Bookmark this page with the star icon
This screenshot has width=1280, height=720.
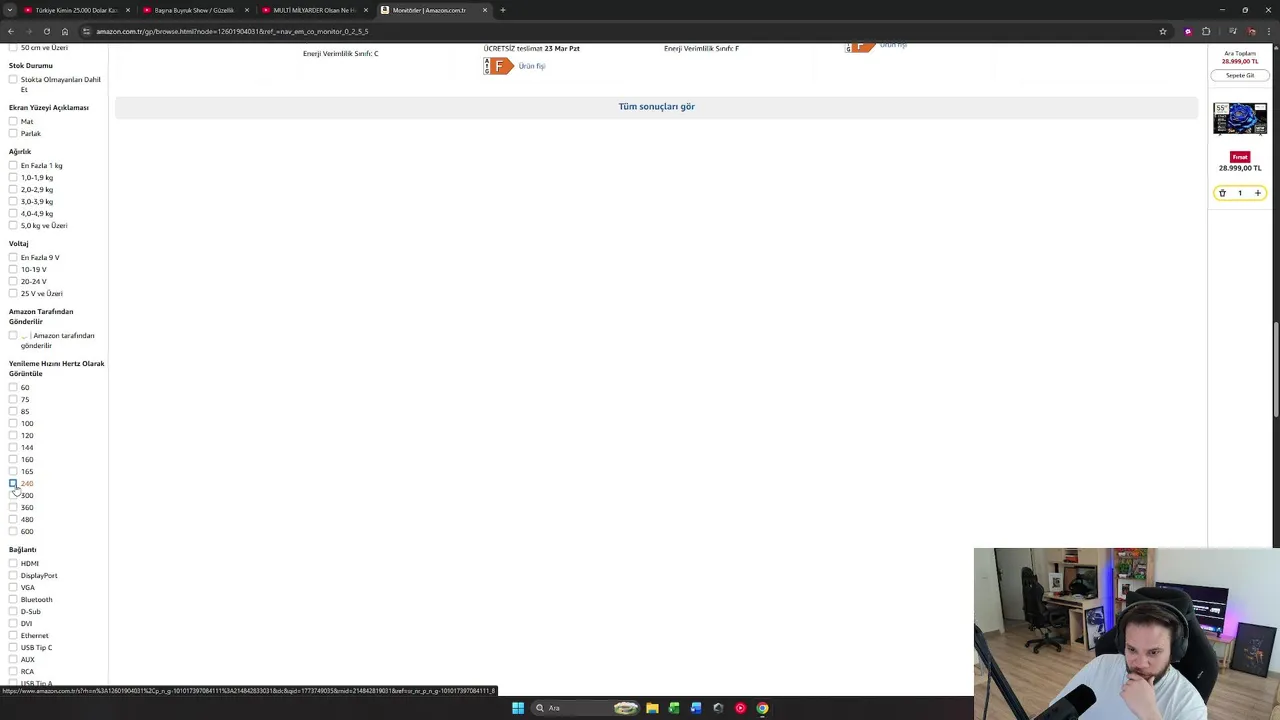1163,31
